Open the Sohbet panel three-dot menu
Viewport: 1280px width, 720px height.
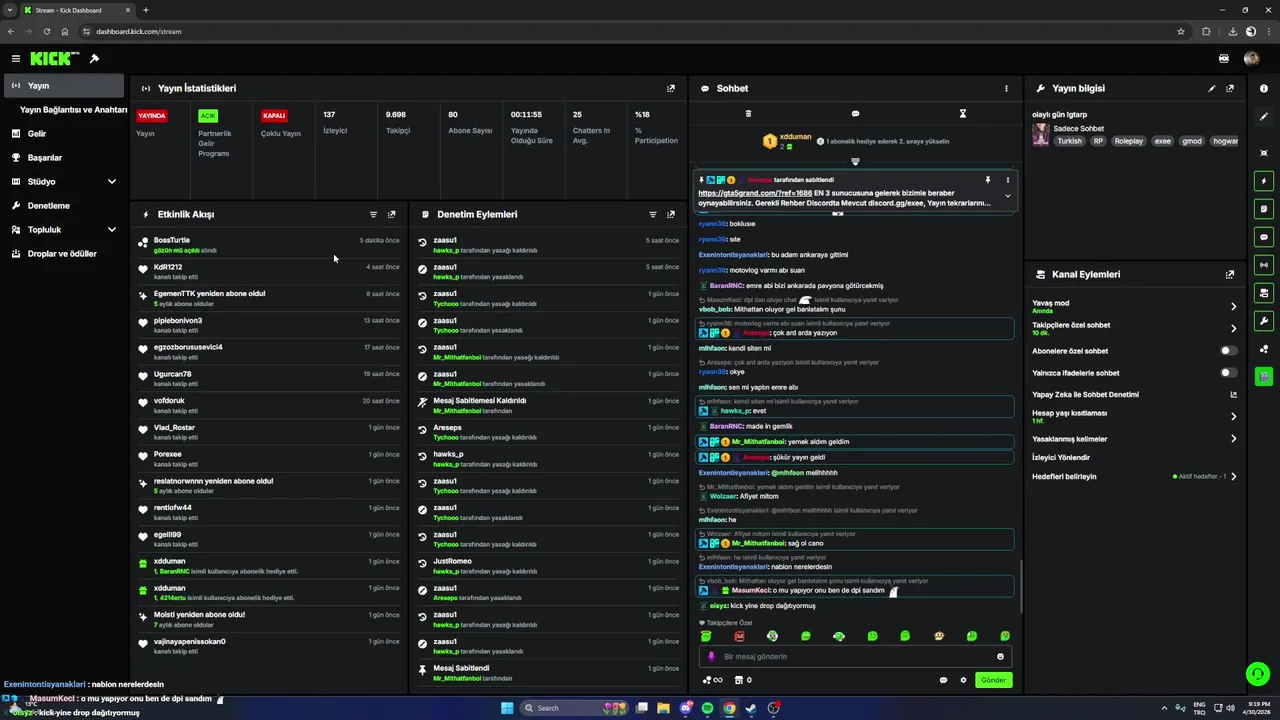(1006, 88)
